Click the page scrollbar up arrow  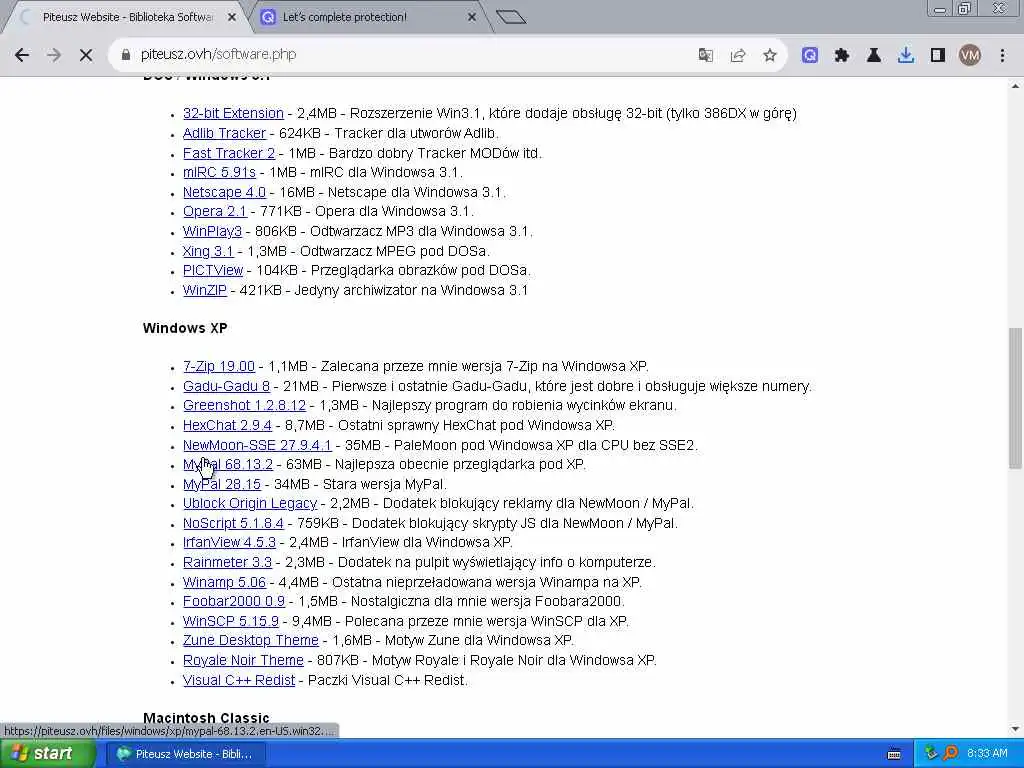pos(1015,86)
